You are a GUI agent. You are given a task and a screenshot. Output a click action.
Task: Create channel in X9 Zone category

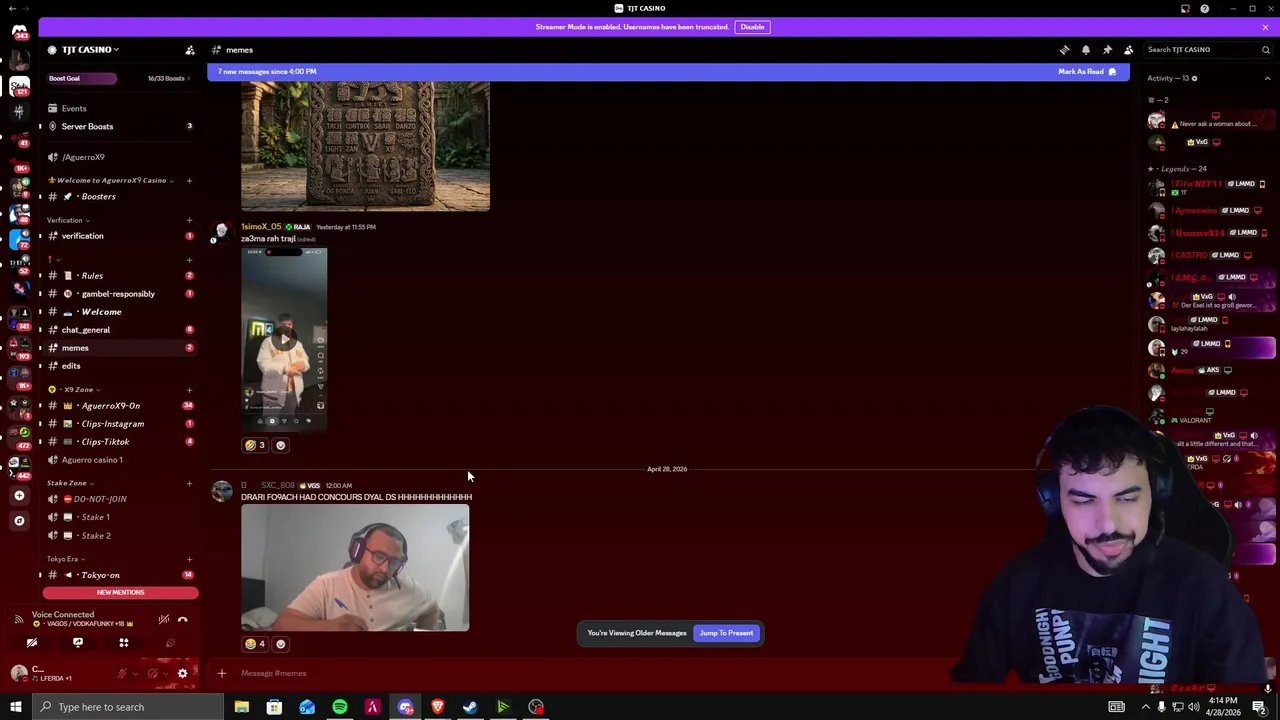pos(189,389)
